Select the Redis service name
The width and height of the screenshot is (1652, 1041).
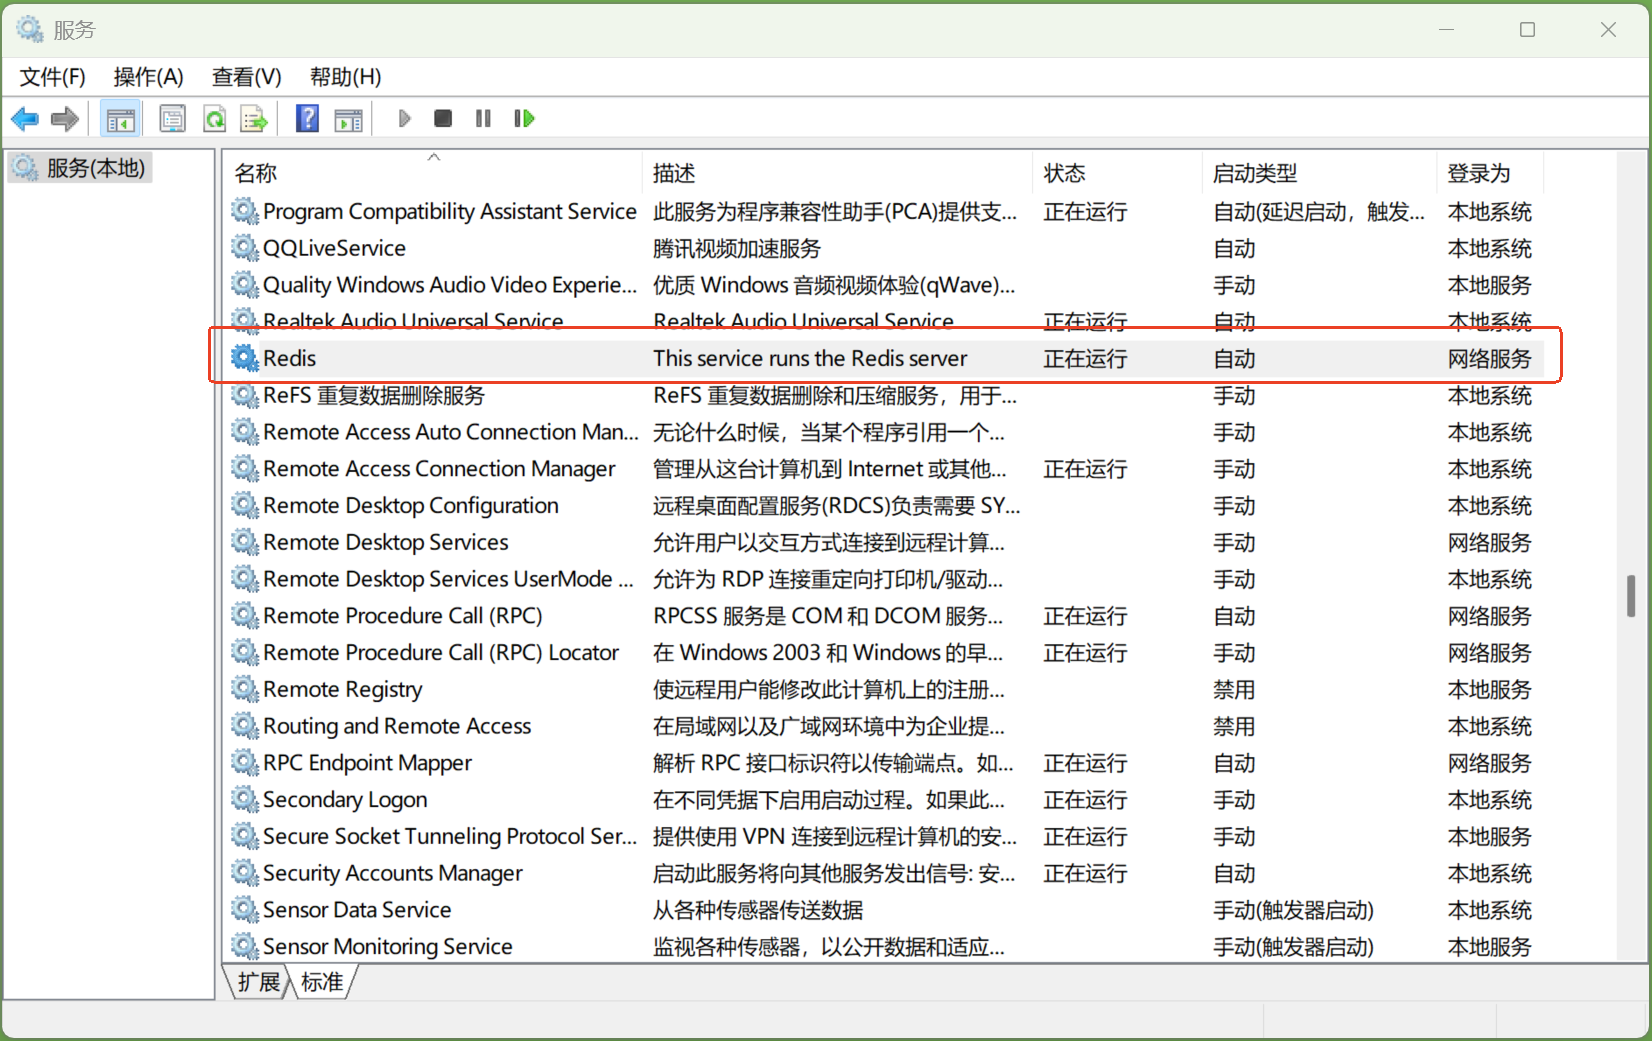289,358
